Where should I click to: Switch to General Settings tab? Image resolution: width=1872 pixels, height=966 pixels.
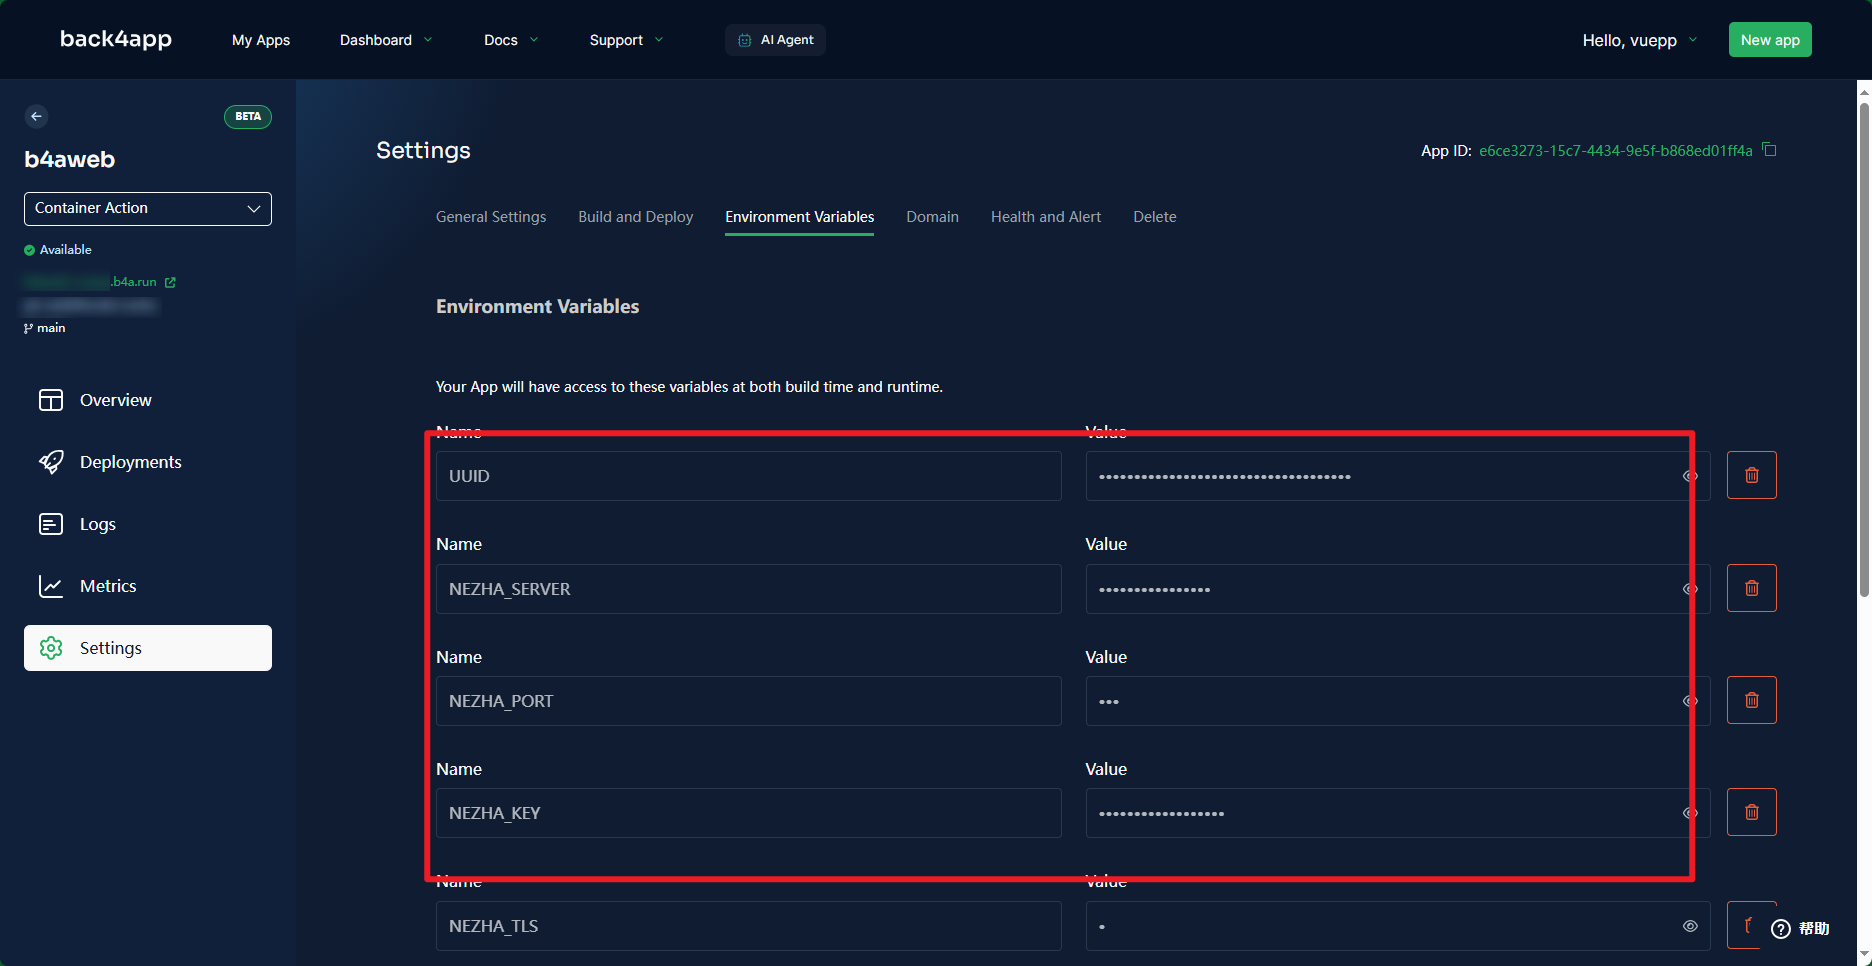tap(491, 217)
